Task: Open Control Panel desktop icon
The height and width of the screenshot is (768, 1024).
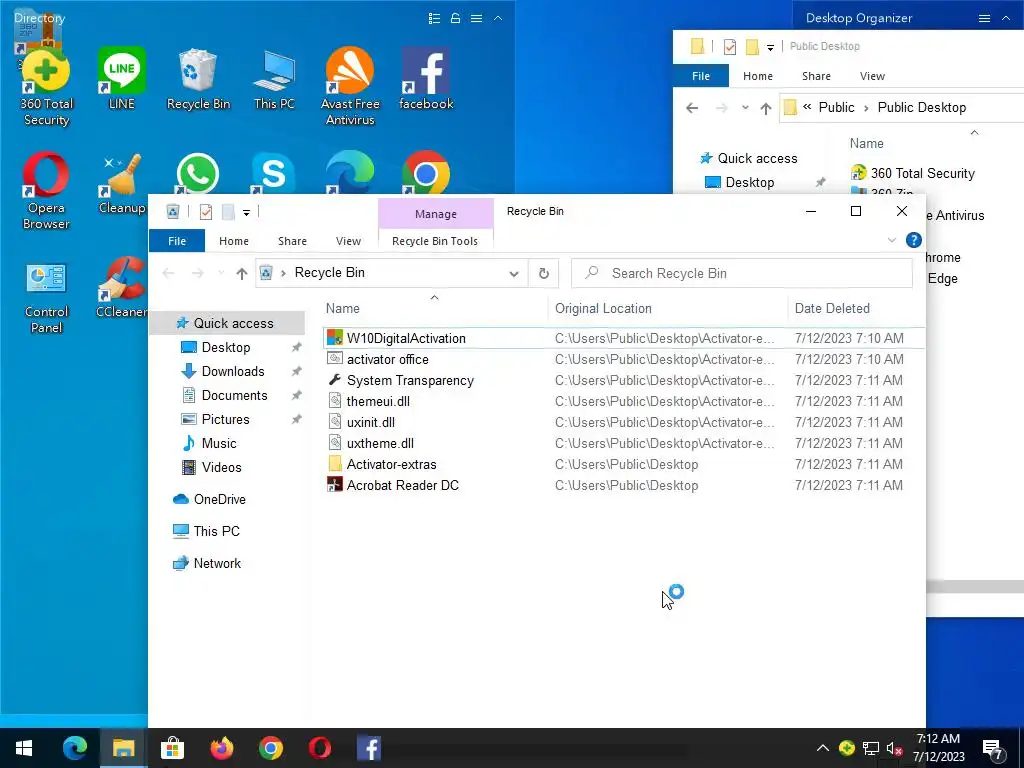Action: click(x=46, y=297)
